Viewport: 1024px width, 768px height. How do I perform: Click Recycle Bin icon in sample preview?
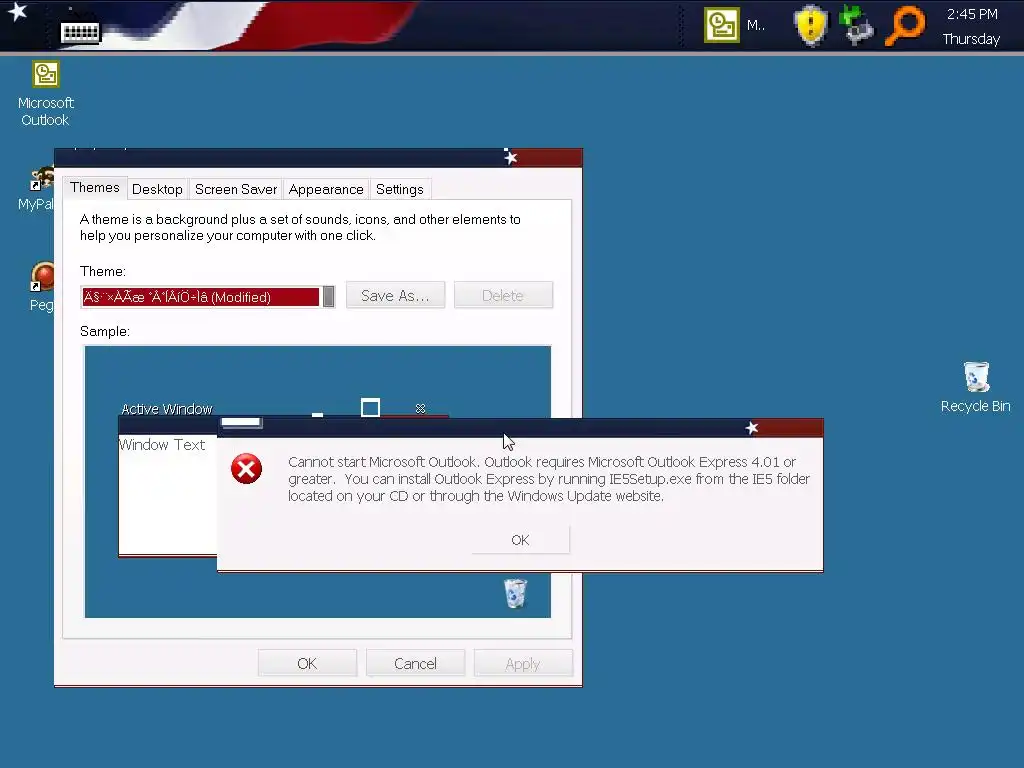coord(515,593)
